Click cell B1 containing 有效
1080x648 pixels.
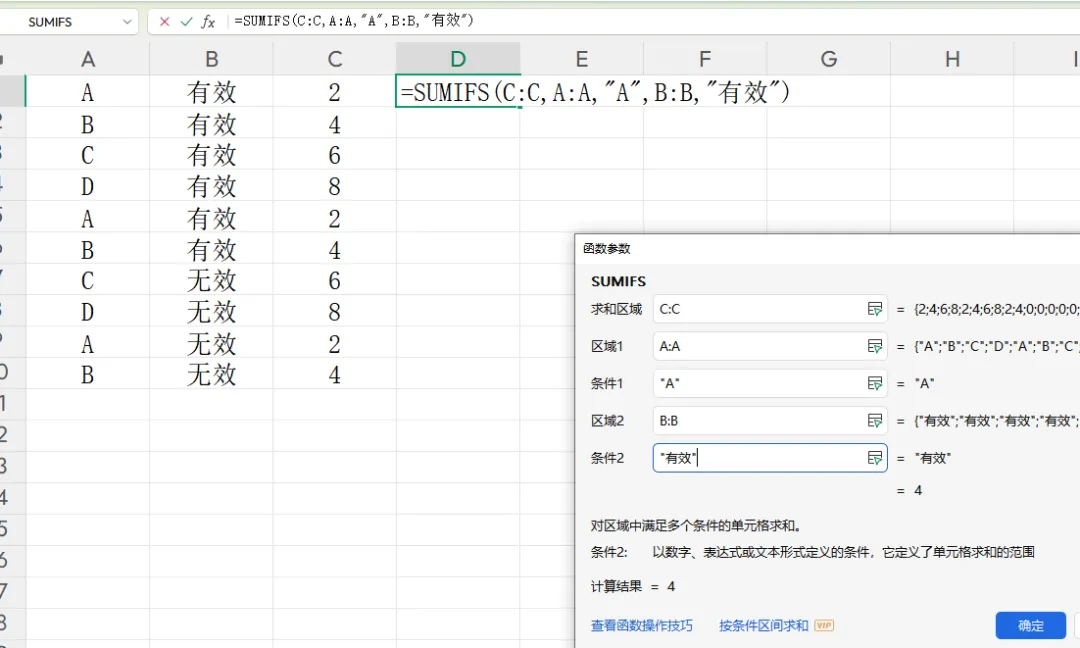[211, 91]
